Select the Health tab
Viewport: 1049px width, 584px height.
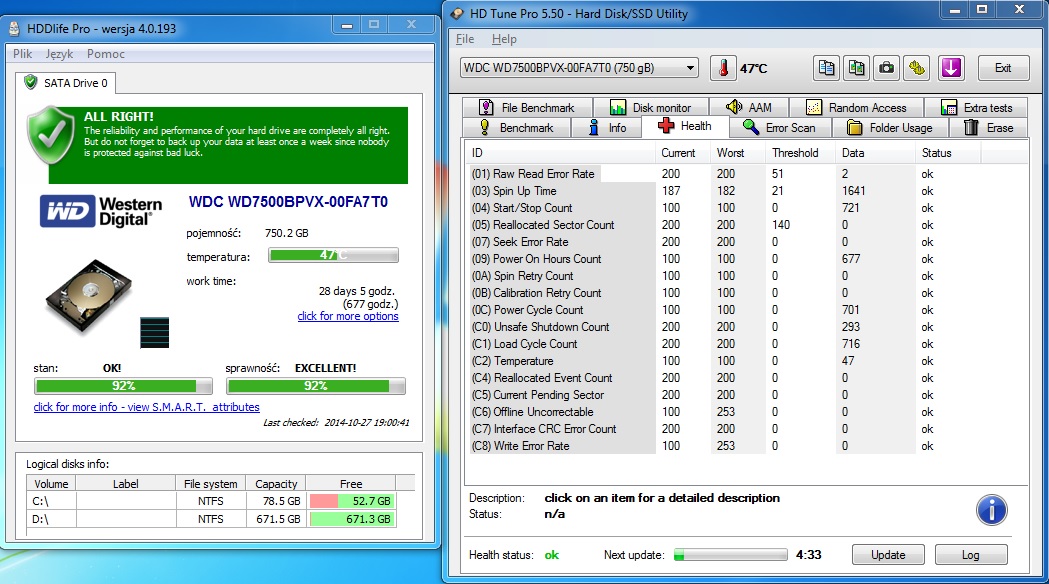click(x=685, y=126)
